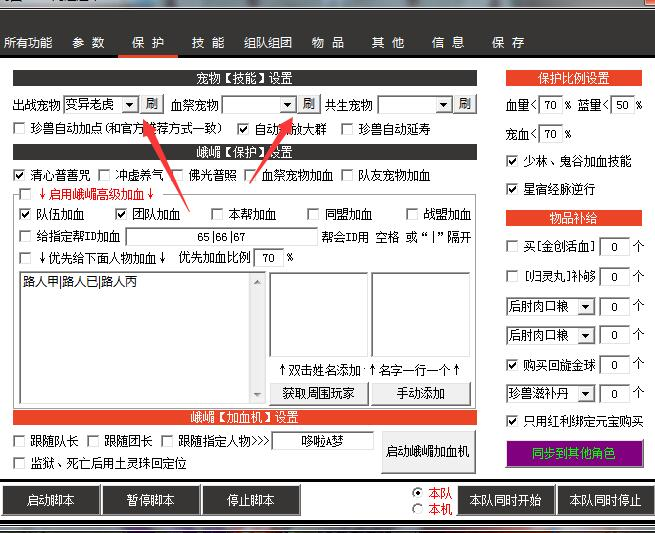
Task: Tick the 本帮加血 checkbox
Action: click(218, 214)
